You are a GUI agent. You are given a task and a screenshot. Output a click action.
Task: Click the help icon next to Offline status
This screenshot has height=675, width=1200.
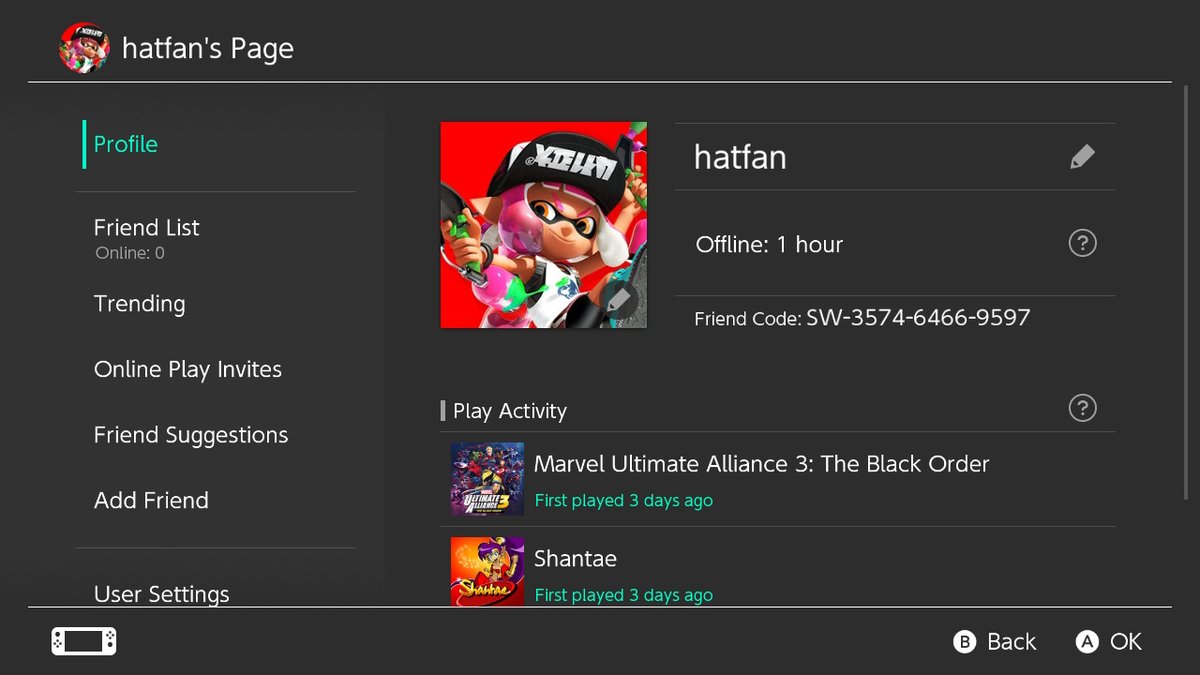point(1082,242)
